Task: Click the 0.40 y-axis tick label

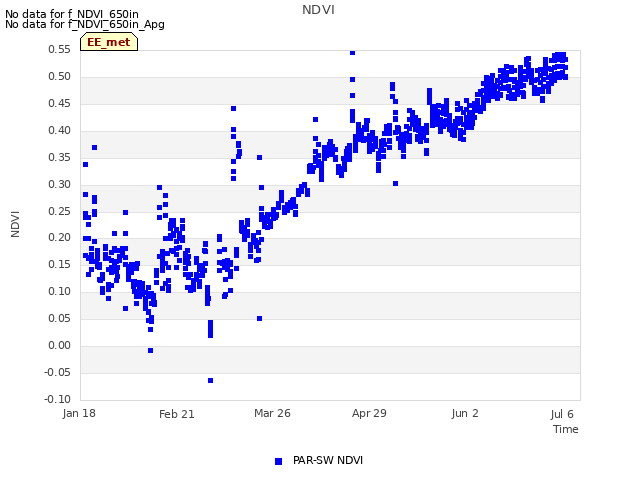Action: tap(60, 130)
